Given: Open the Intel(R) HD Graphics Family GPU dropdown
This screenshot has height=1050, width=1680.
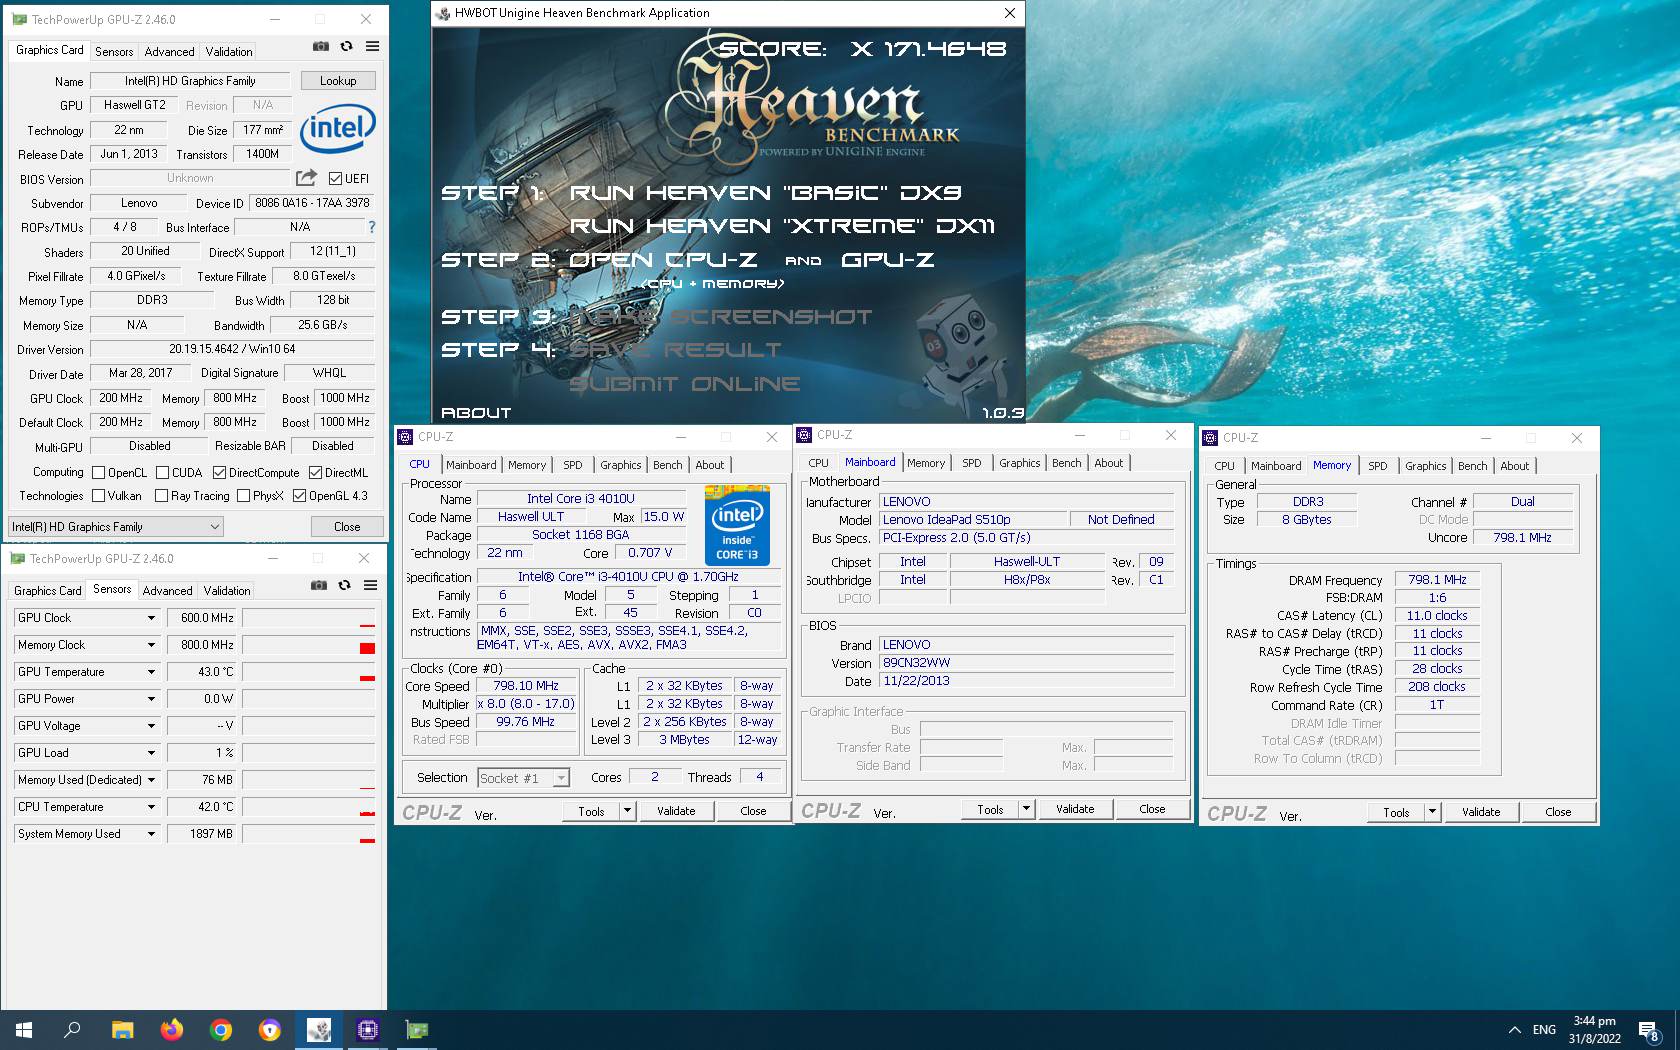Looking at the screenshot, I should coord(116,527).
